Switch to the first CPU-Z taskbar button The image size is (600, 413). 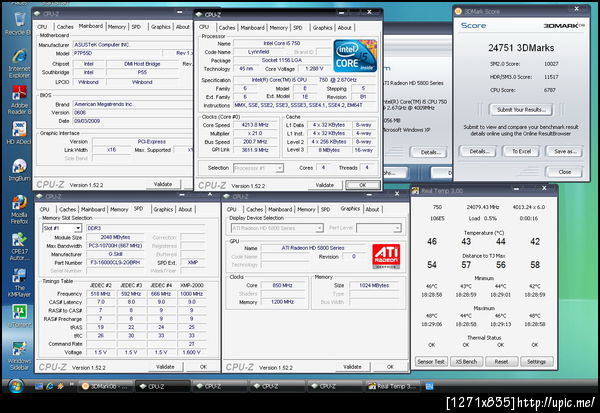click(x=163, y=387)
